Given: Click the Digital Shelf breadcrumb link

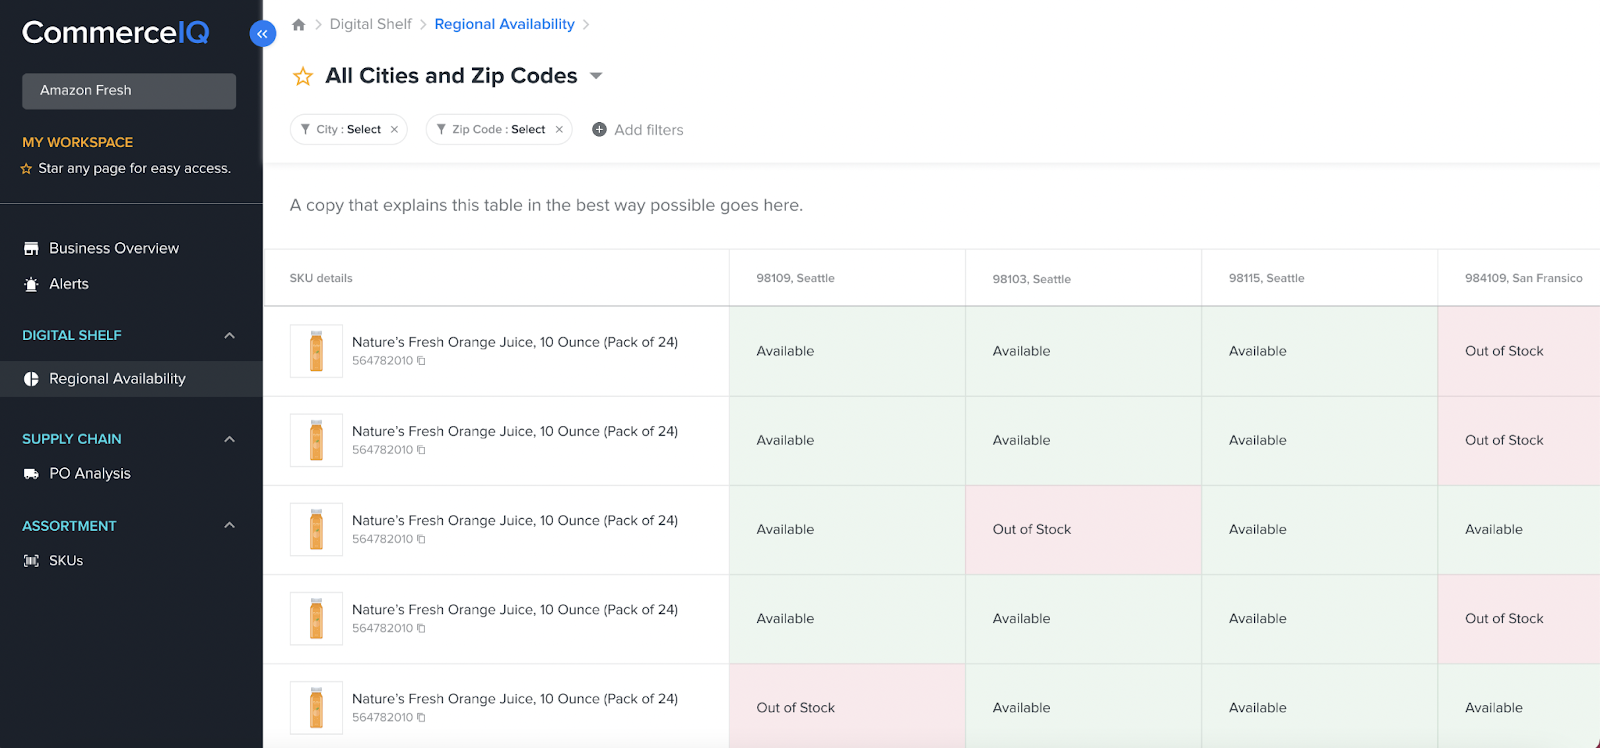Looking at the screenshot, I should click(370, 24).
